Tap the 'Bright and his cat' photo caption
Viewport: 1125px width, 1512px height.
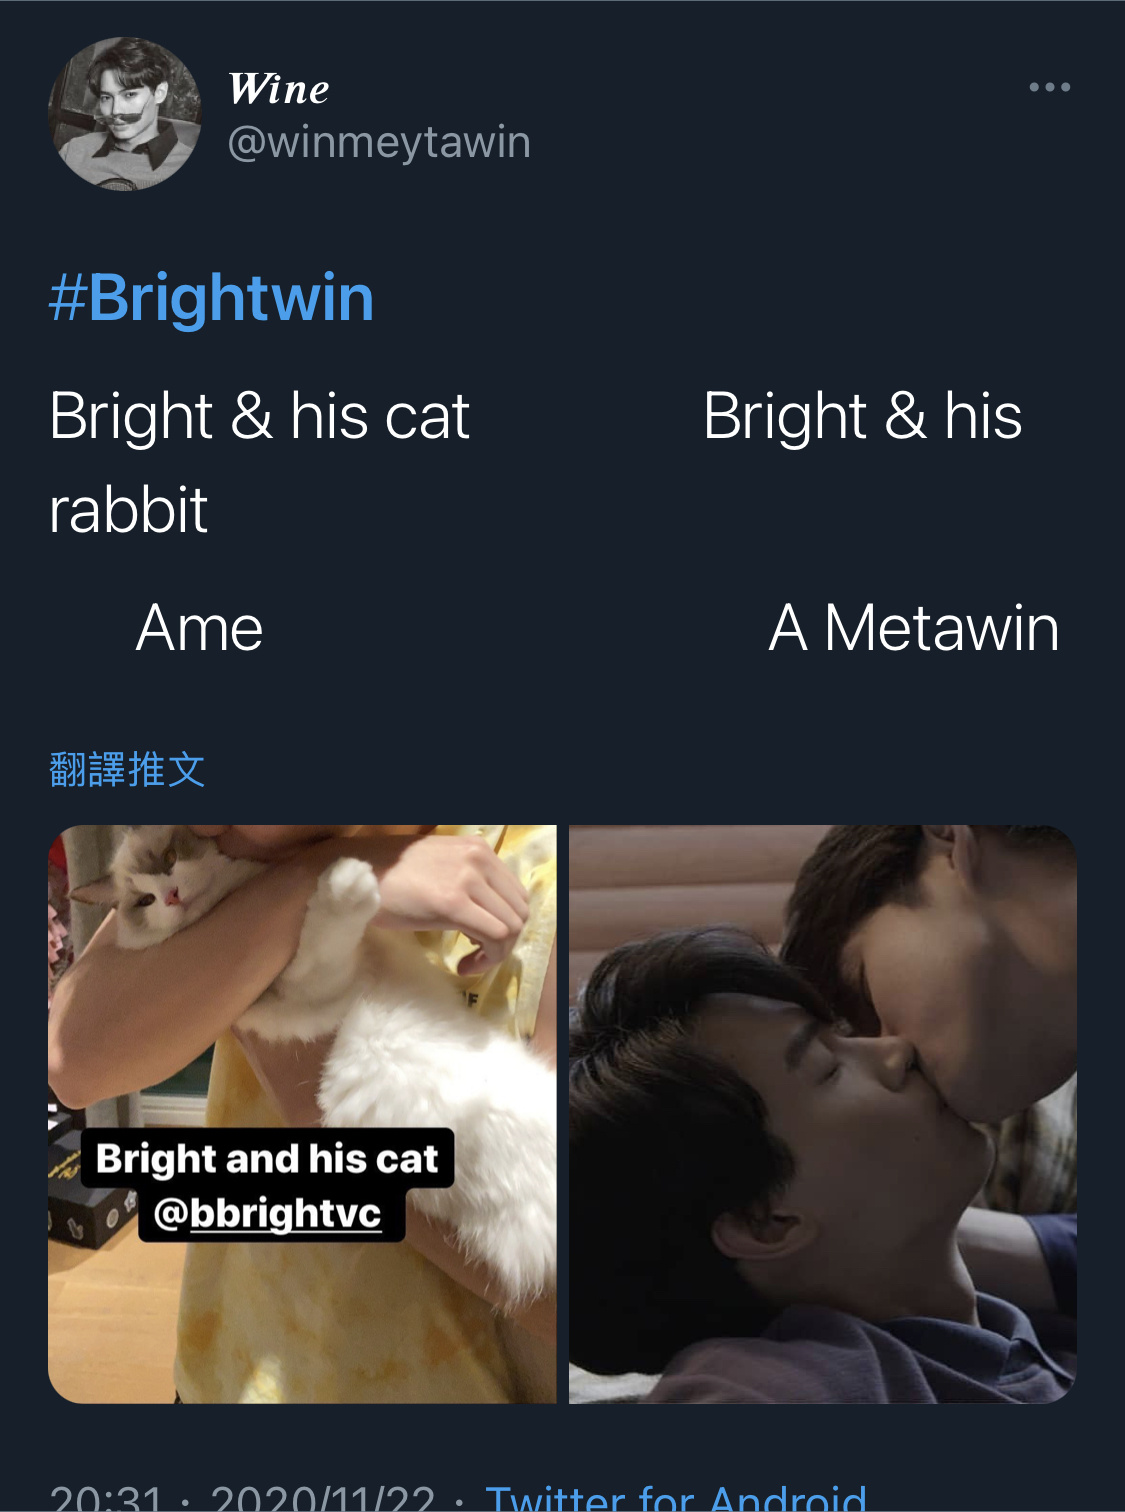267,1158
